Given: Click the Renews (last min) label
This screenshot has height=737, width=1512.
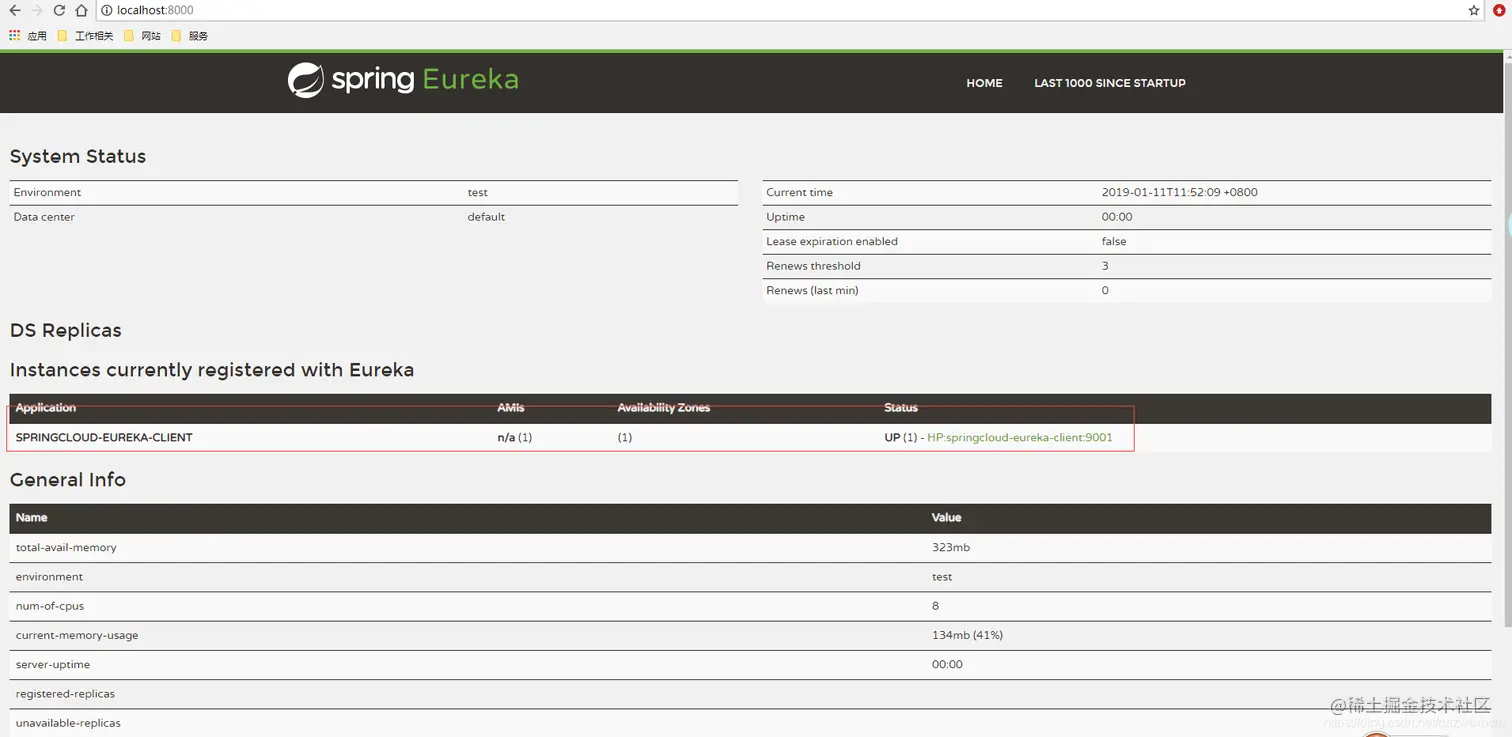Looking at the screenshot, I should click(x=812, y=290).
